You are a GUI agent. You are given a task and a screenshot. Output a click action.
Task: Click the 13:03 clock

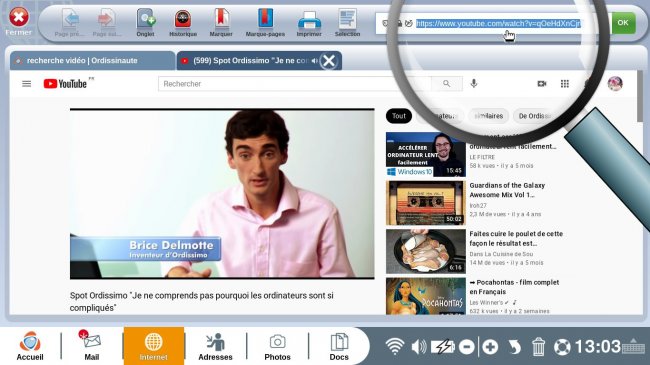coord(597,346)
